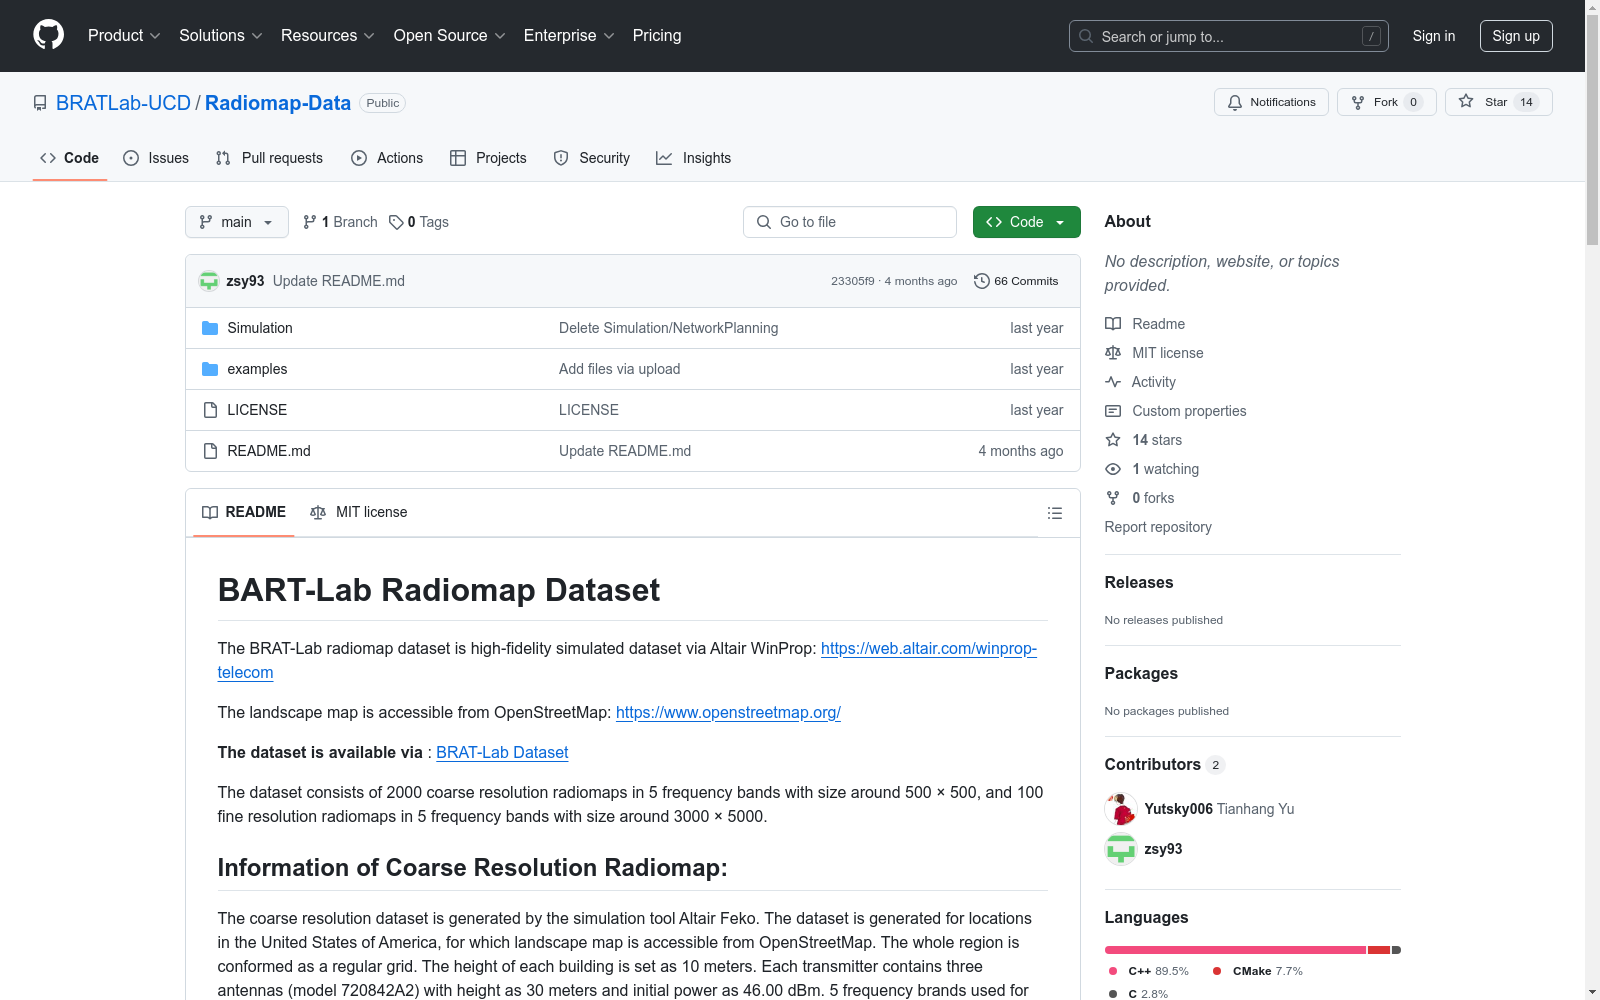Click the GitHub logo icon
1600x1000 pixels.
(48, 35)
